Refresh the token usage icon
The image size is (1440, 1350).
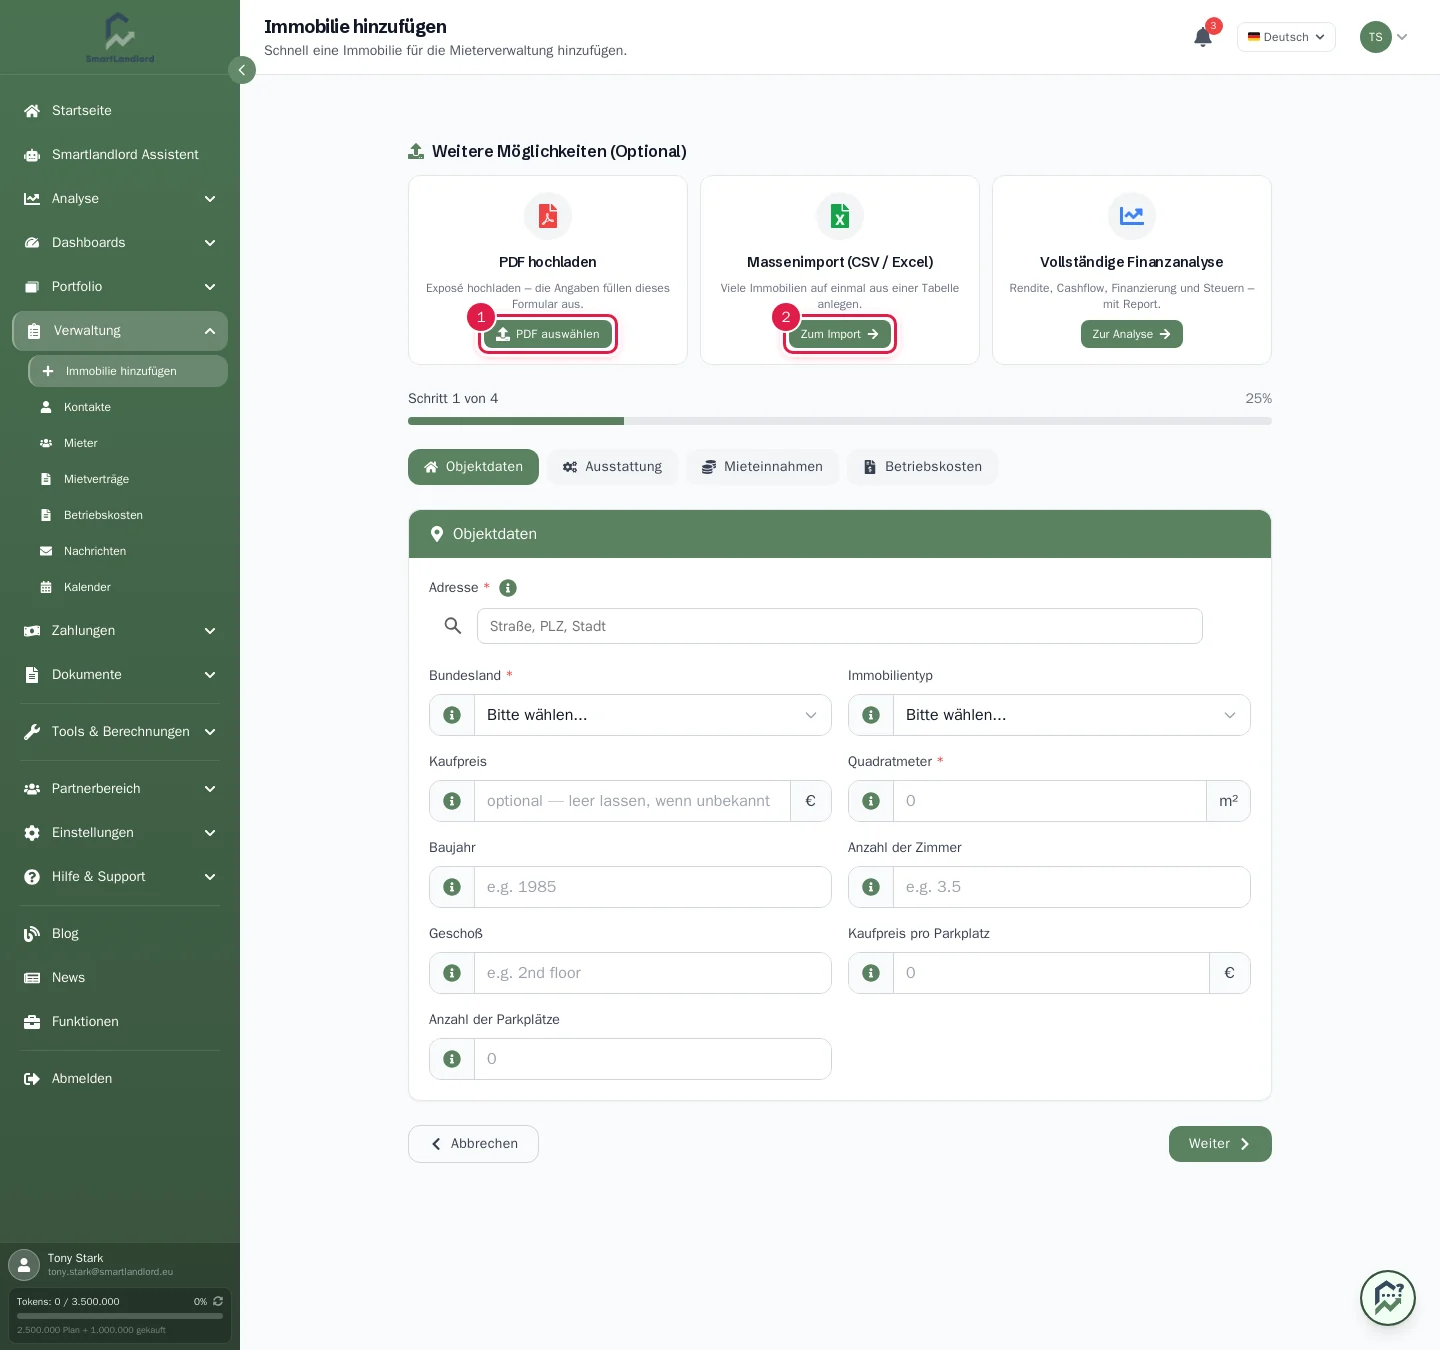[x=218, y=1301]
